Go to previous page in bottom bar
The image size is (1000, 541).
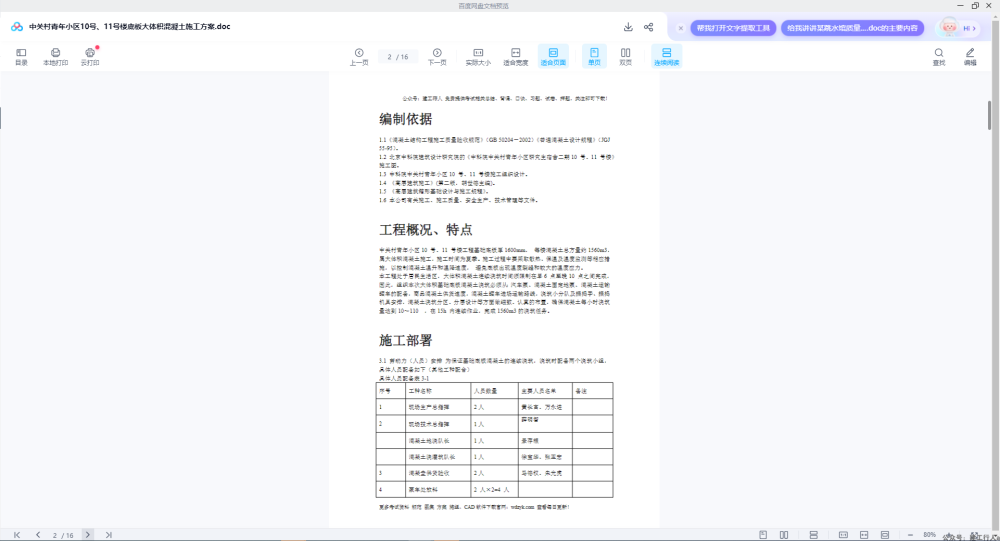[38, 535]
